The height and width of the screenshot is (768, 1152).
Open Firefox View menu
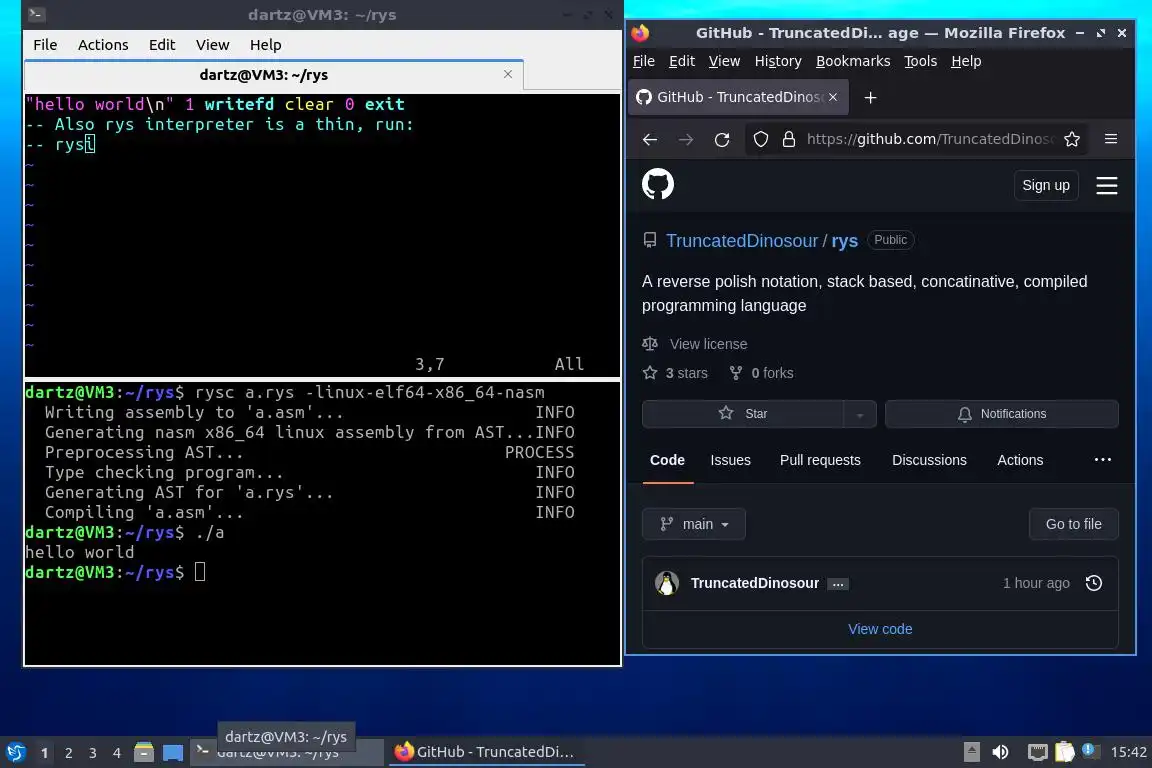tap(724, 61)
